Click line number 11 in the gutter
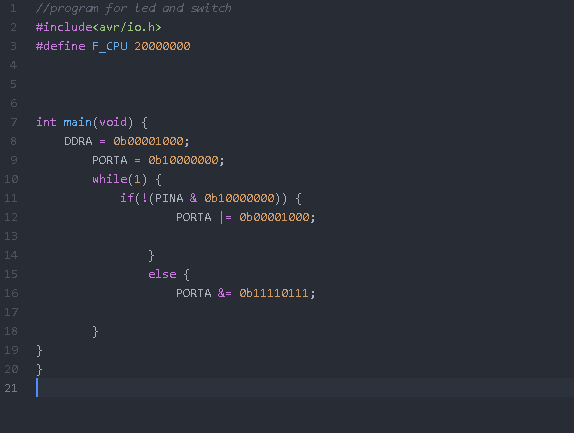The width and height of the screenshot is (574, 433). coord(11,198)
